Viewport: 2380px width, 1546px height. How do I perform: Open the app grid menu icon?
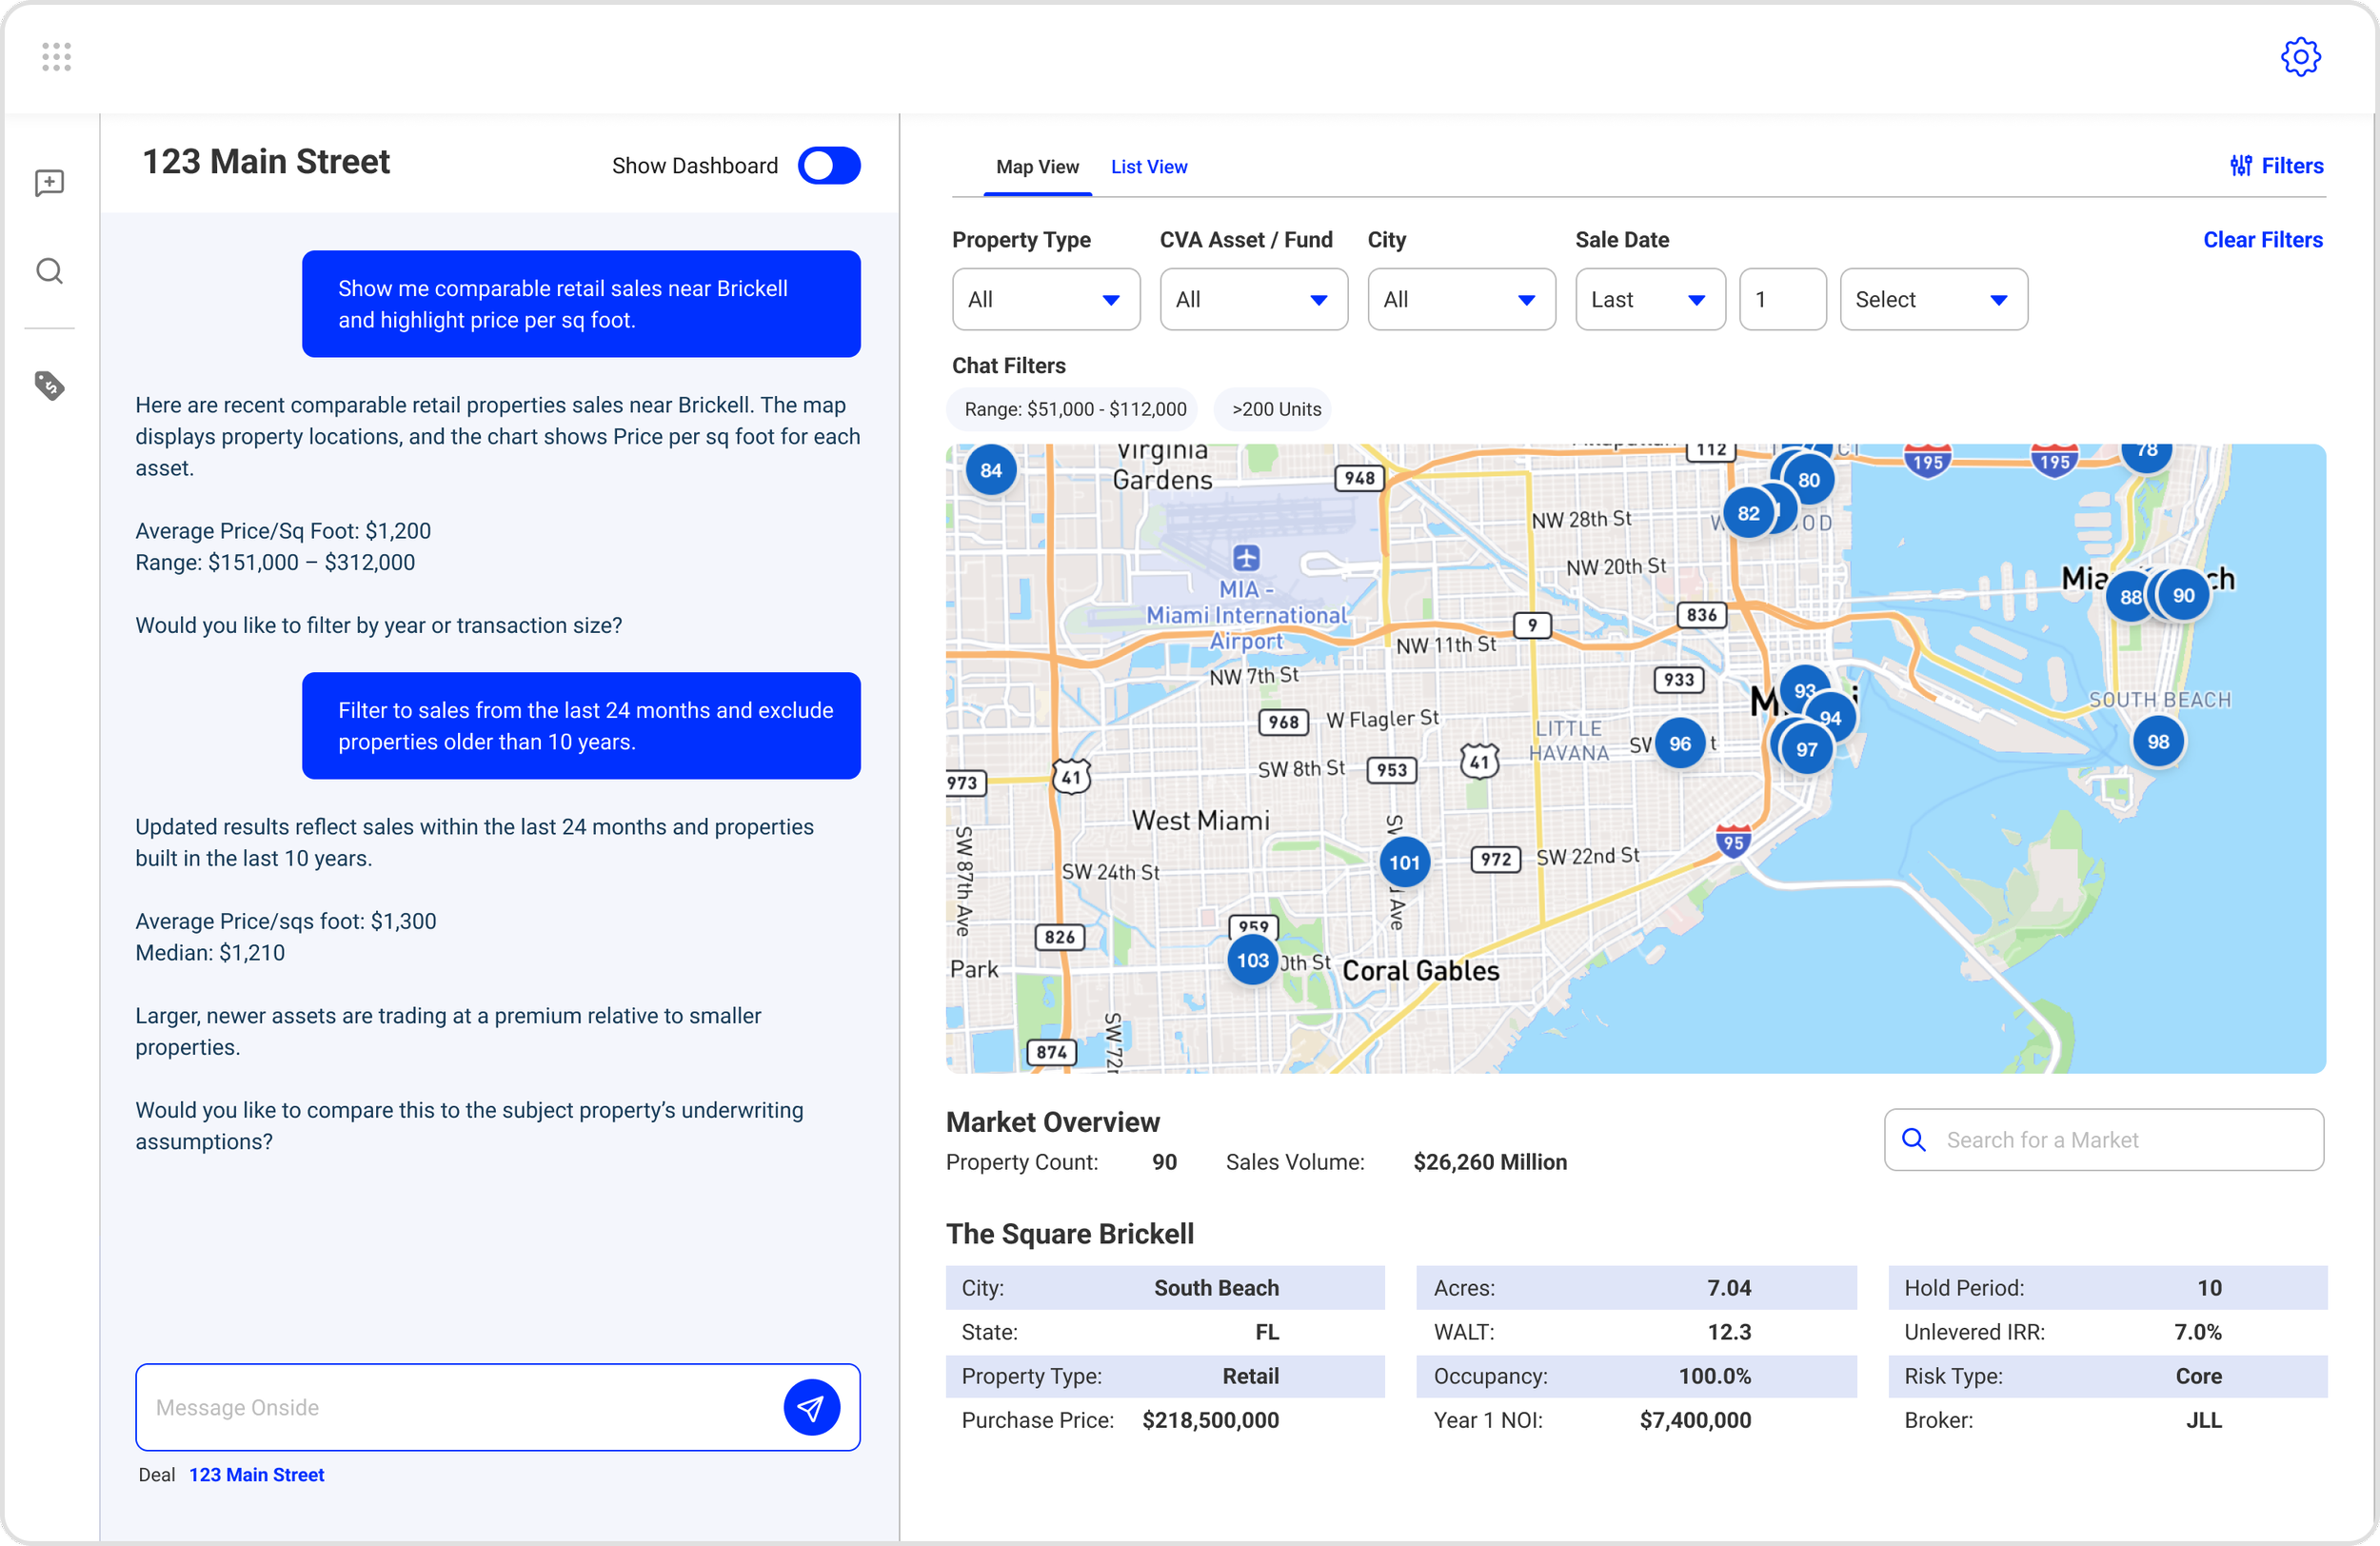[56, 57]
